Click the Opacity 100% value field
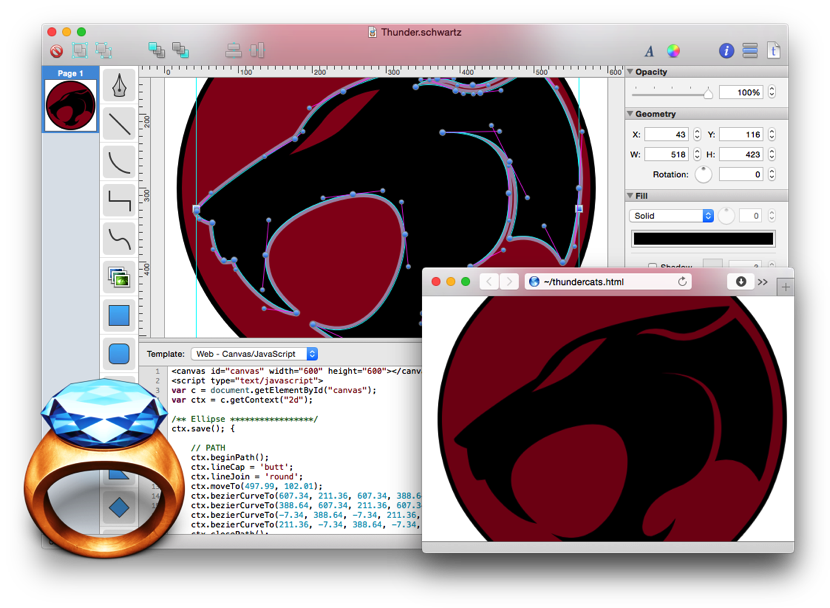This screenshot has height=608, width=830. [x=741, y=93]
